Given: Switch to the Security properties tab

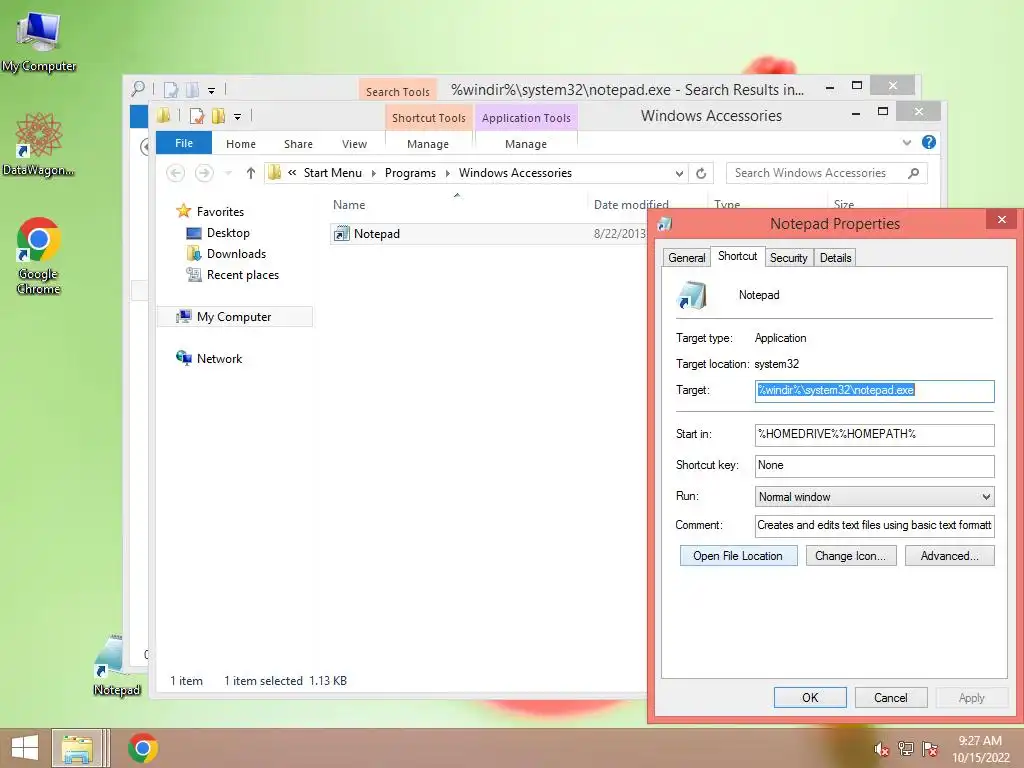Looking at the screenshot, I should coord(788,258).
